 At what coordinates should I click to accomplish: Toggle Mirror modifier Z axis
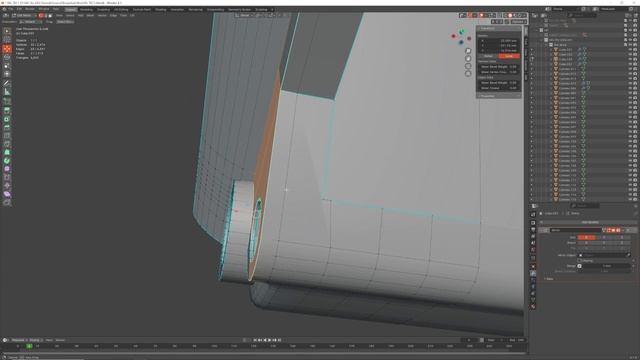[x=622, y=237]
